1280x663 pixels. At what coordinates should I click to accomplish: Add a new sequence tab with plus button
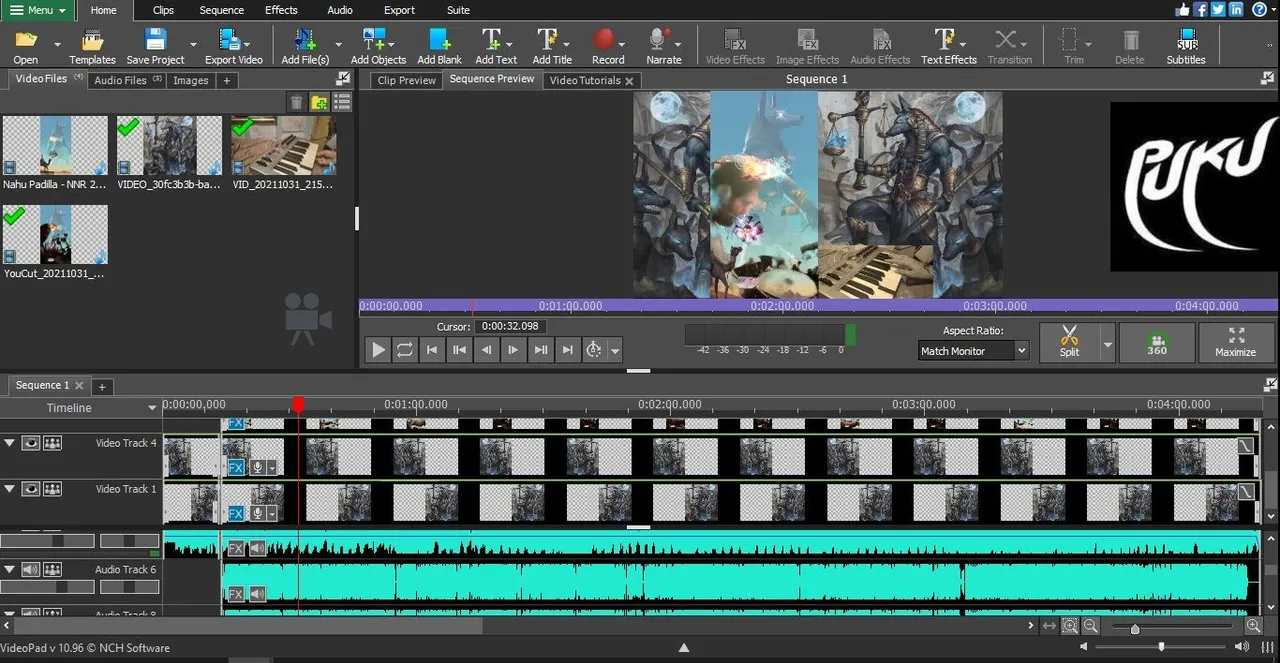pyautogui.click(x=101, y=386)
